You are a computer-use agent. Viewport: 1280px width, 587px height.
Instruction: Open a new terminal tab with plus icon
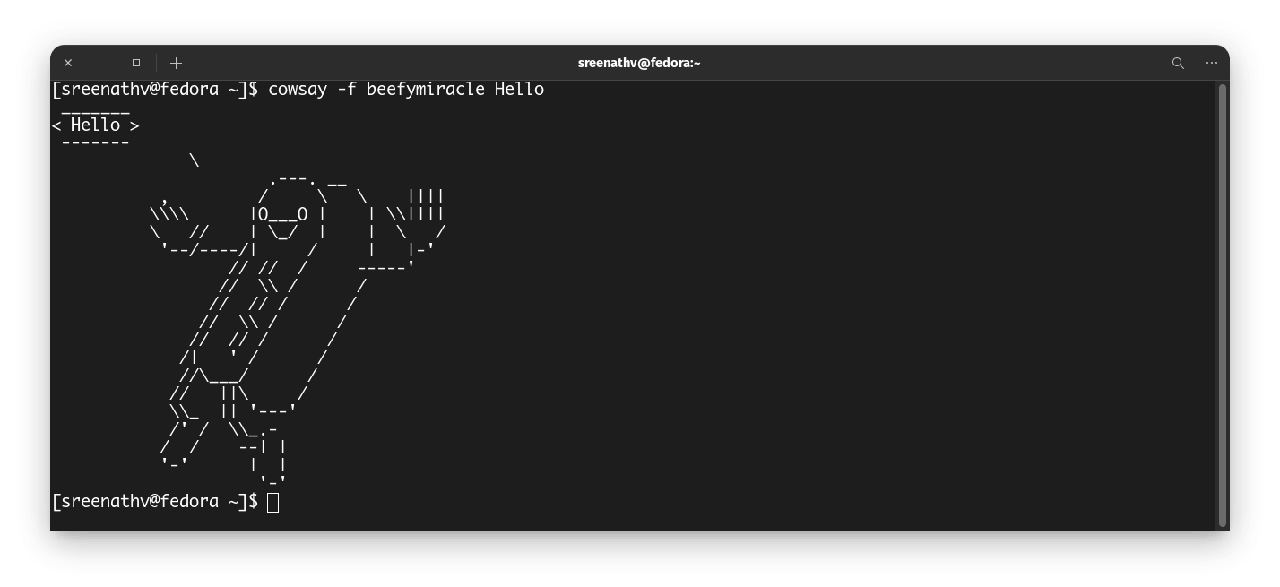click(176, 62)
